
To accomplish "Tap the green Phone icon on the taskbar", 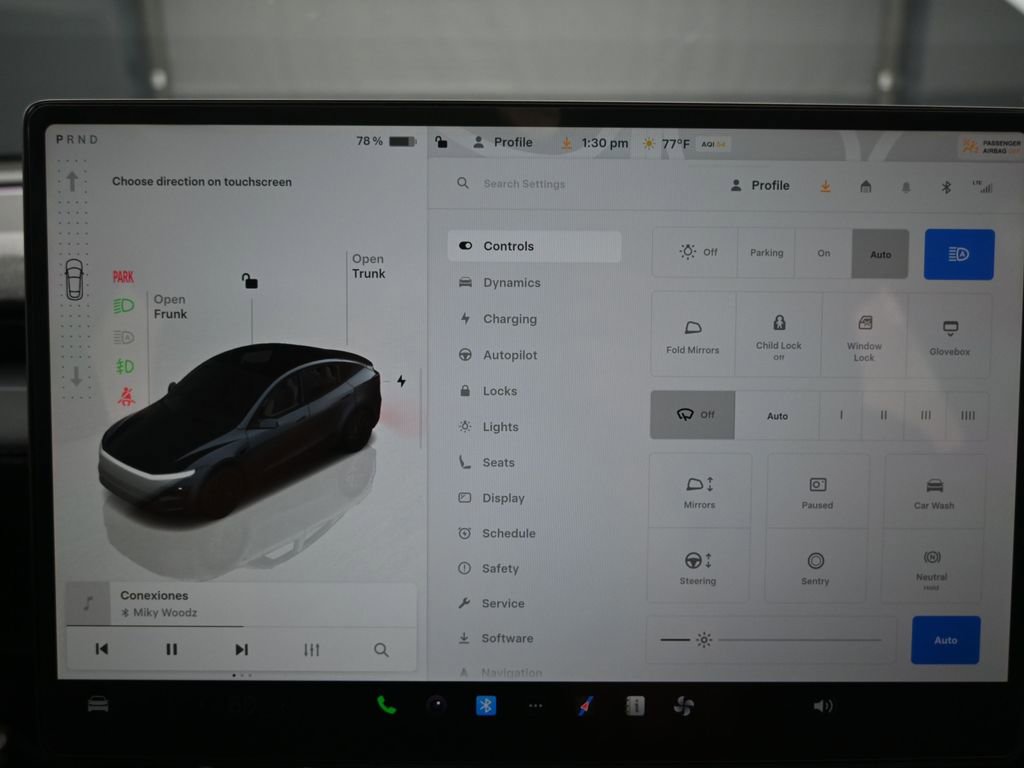I will 387,705.
